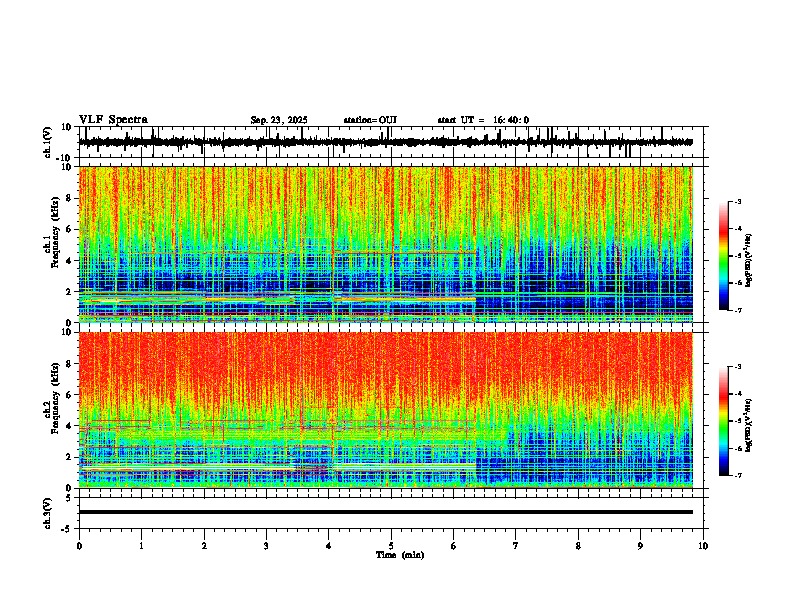Click the "-7" label on ch.1 color bar
Image resolution: width=792 pixels, height=612 pixels.
[x=738, y=310]
